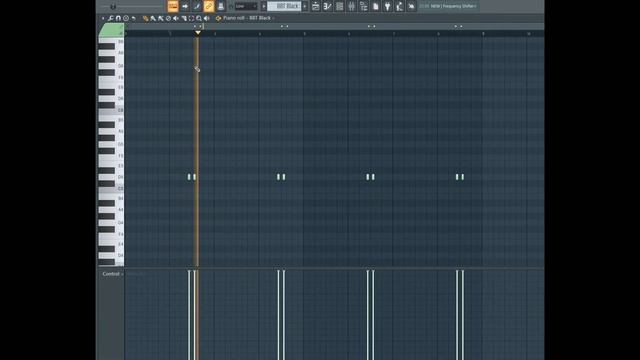Select the Paint brush tool
This screenshot has width=640, height=360.
pyautogui.click(x=153, y=18)
